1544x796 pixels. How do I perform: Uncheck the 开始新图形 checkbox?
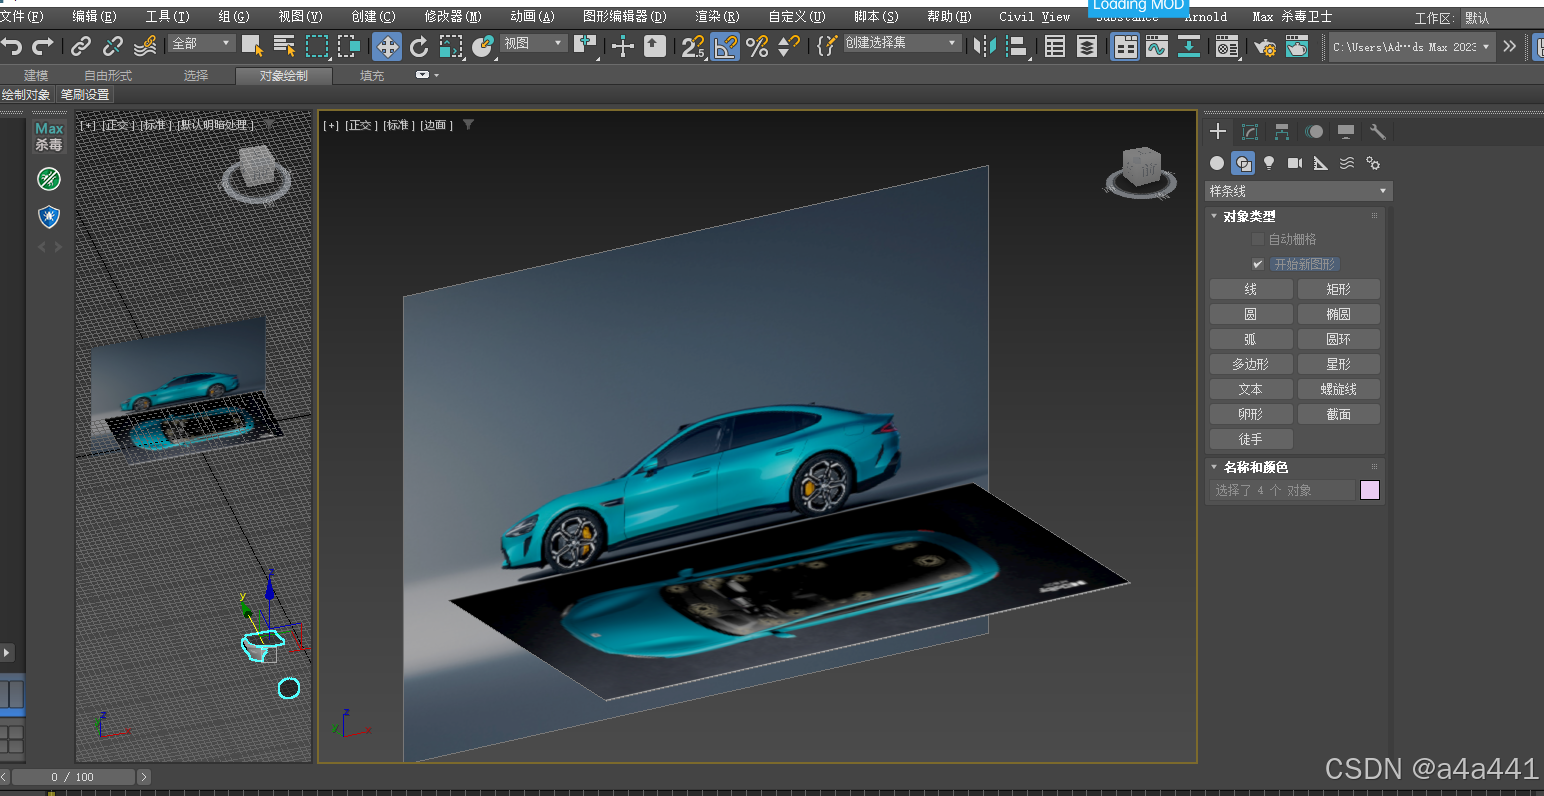pos(1258,264)
